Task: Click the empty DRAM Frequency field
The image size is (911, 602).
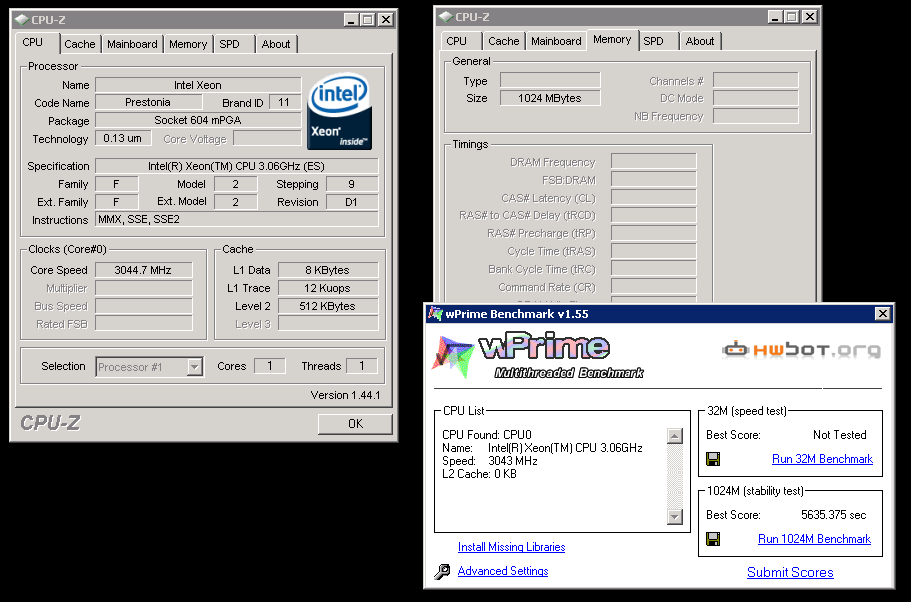Action: click(x=654, y=162)
